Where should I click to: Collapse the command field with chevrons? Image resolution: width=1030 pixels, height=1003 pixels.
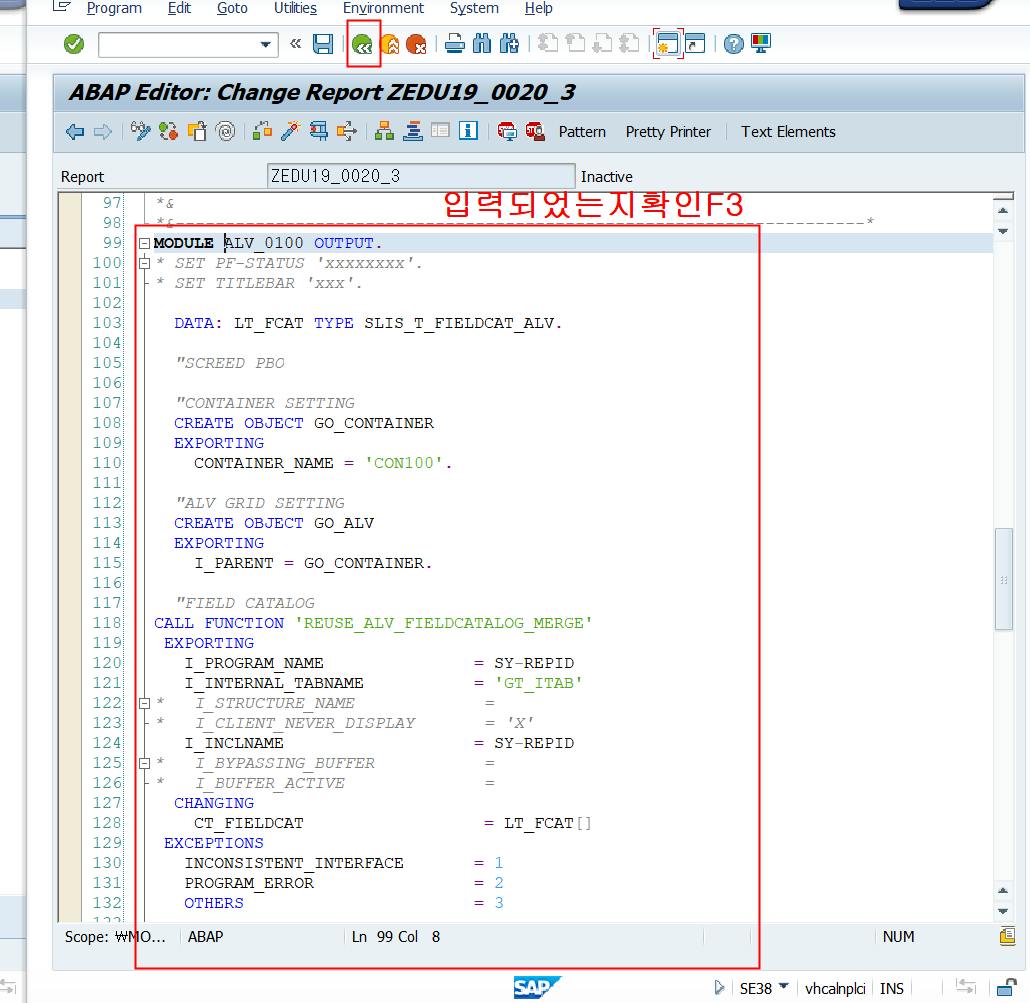click(x=296, y=44)
